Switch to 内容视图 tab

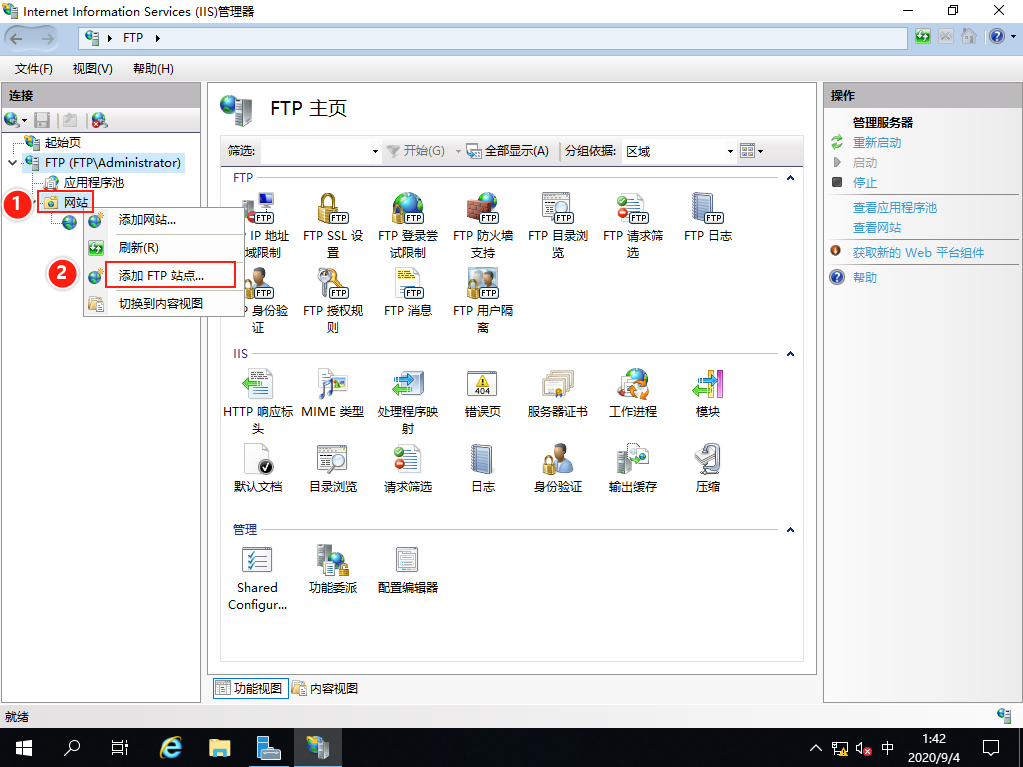[325, 688]
